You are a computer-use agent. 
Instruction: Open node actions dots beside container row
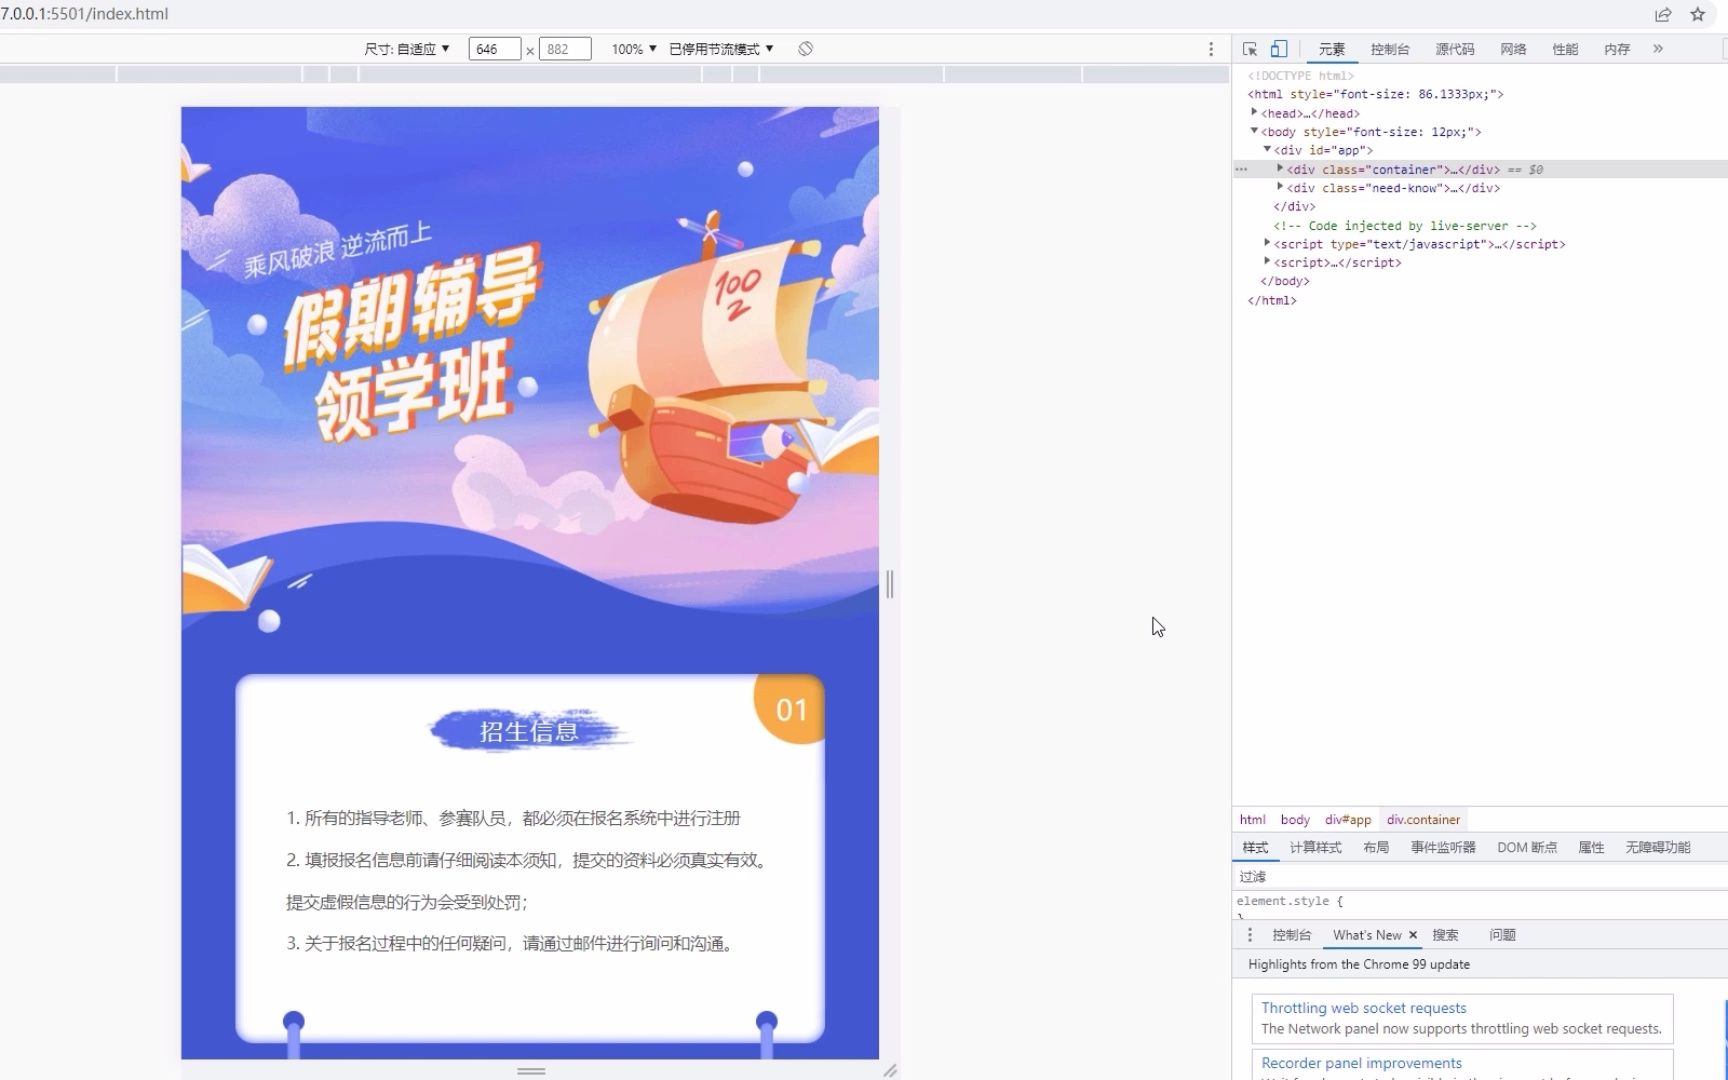tap(1241, 169)
